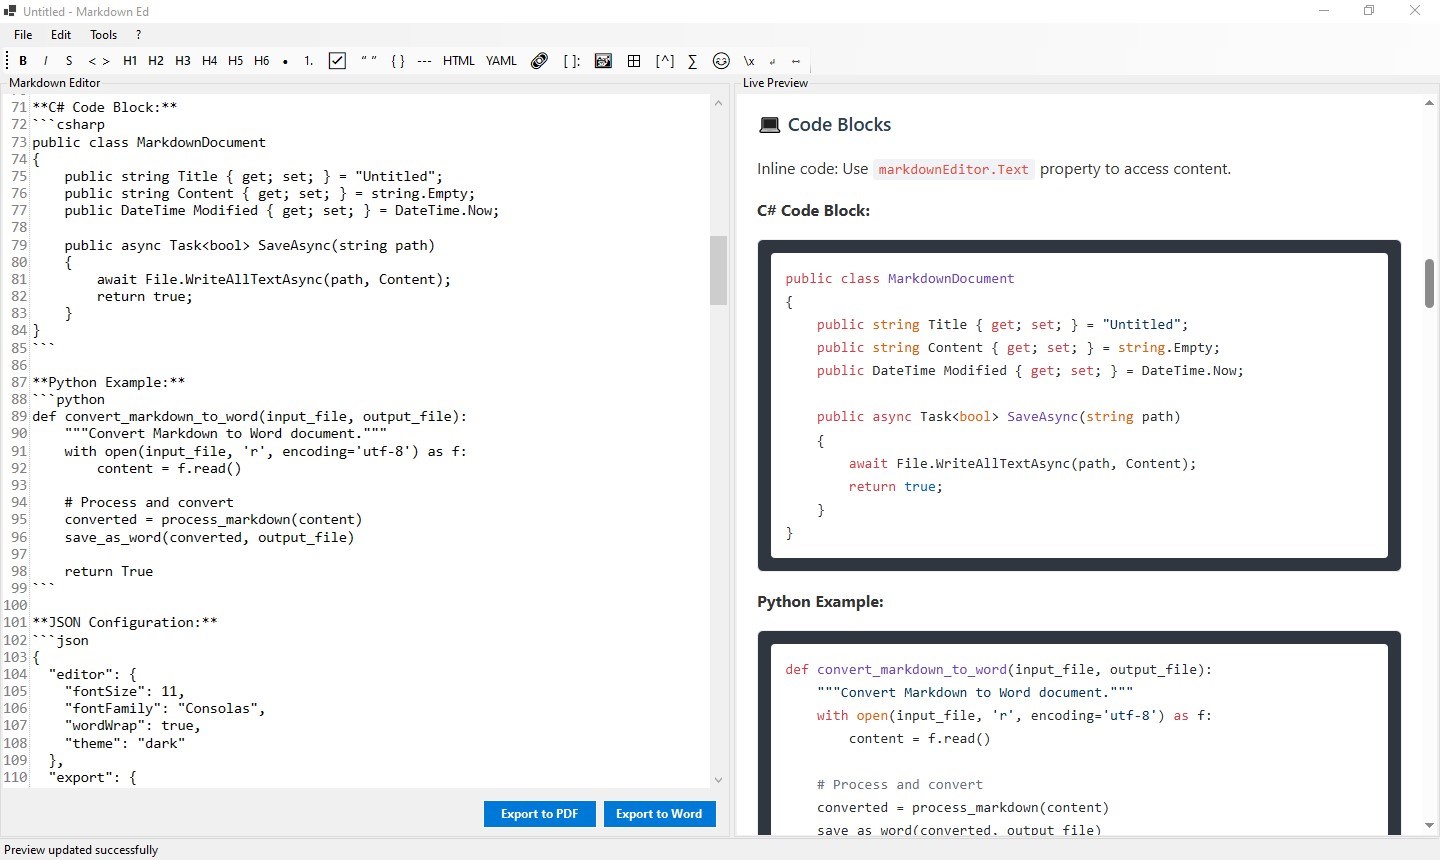Image resolution: width=1440 pixels, height=860 pixels.
Task: Insert an HTML block from the toolbar
Action: pyautogui.click(x=459, y=61)
